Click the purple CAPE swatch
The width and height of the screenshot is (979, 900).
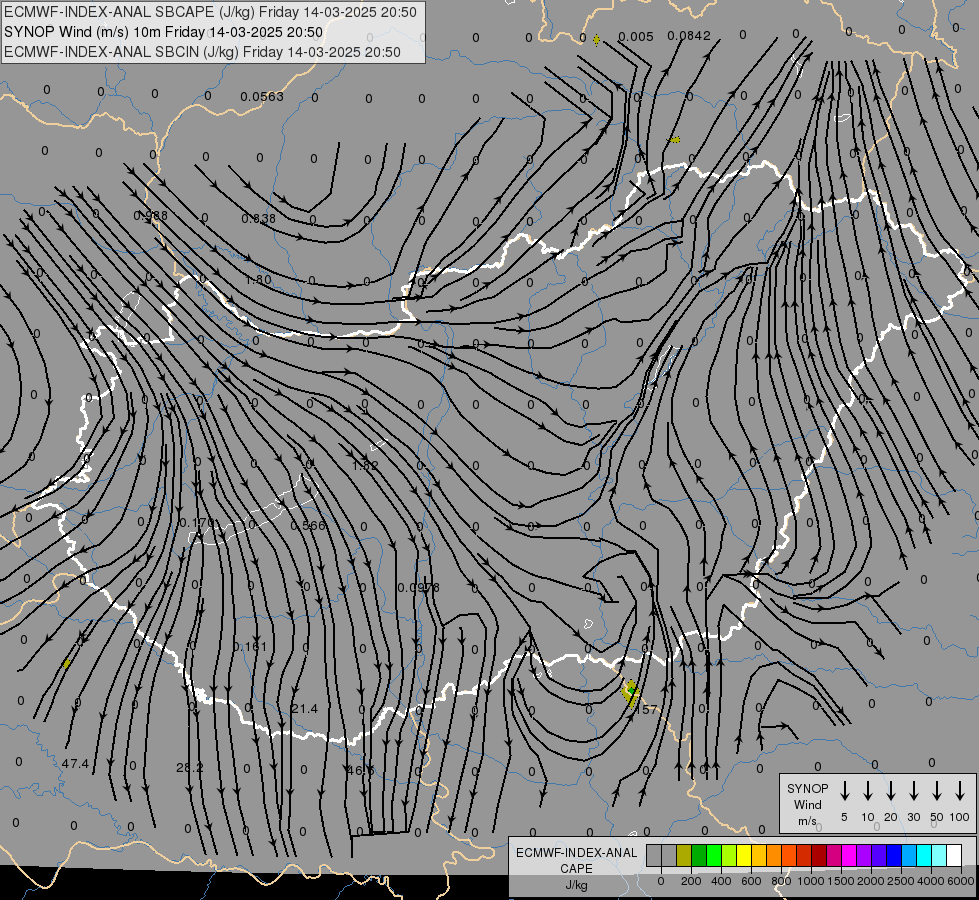pos(863,856)
